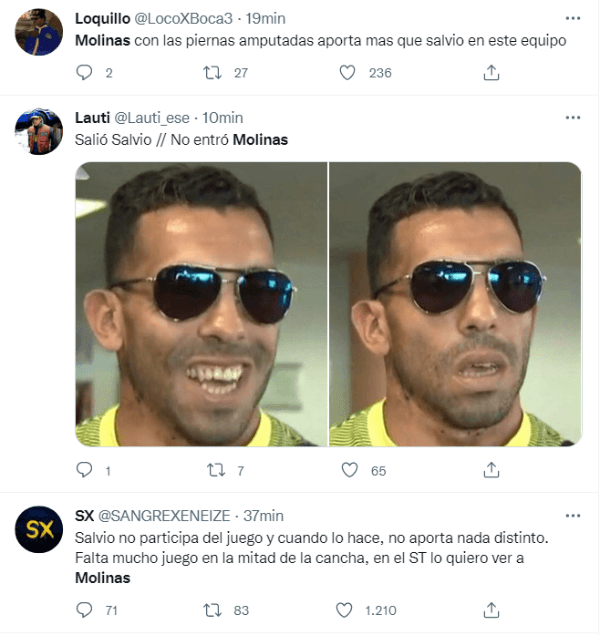
Task: Like SX tweet with 1.210 likes
Action: [344, 610]
